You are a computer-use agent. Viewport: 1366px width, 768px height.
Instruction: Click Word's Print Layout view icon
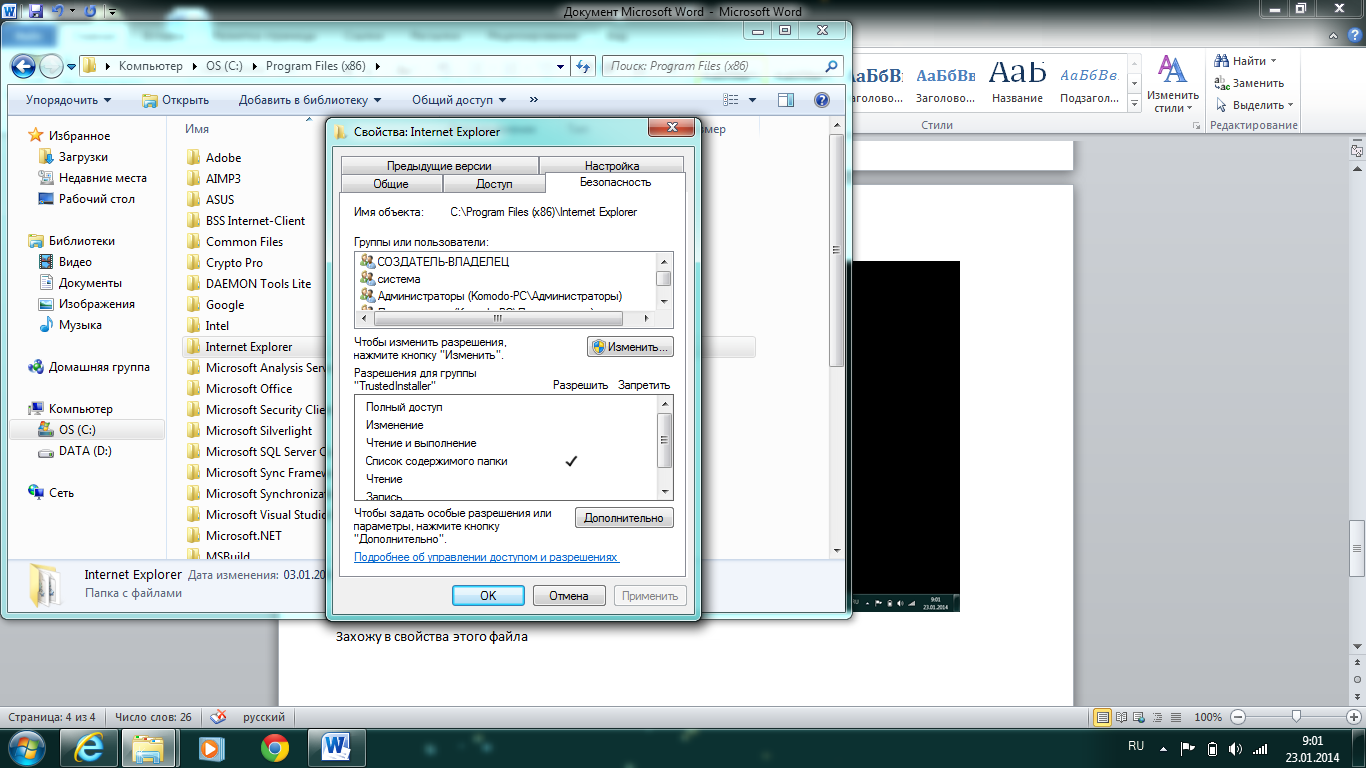(x=1103, y=717)
